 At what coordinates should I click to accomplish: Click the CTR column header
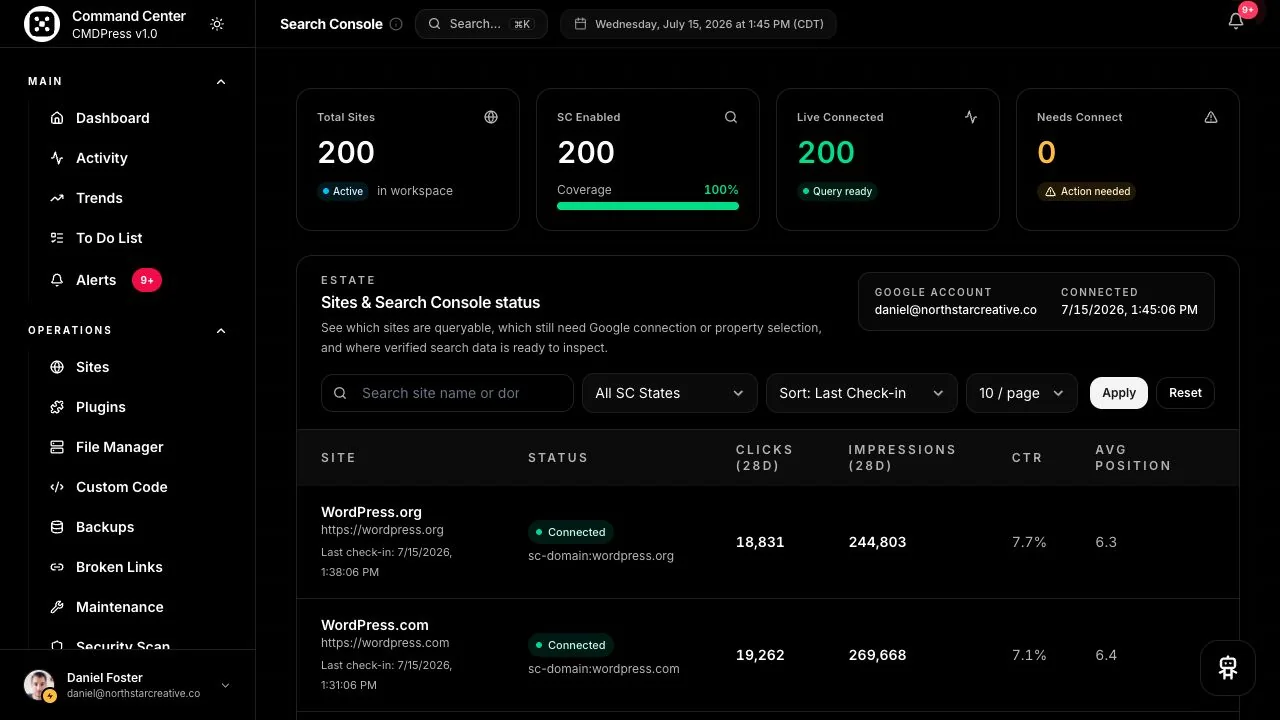pos(1027,457)
